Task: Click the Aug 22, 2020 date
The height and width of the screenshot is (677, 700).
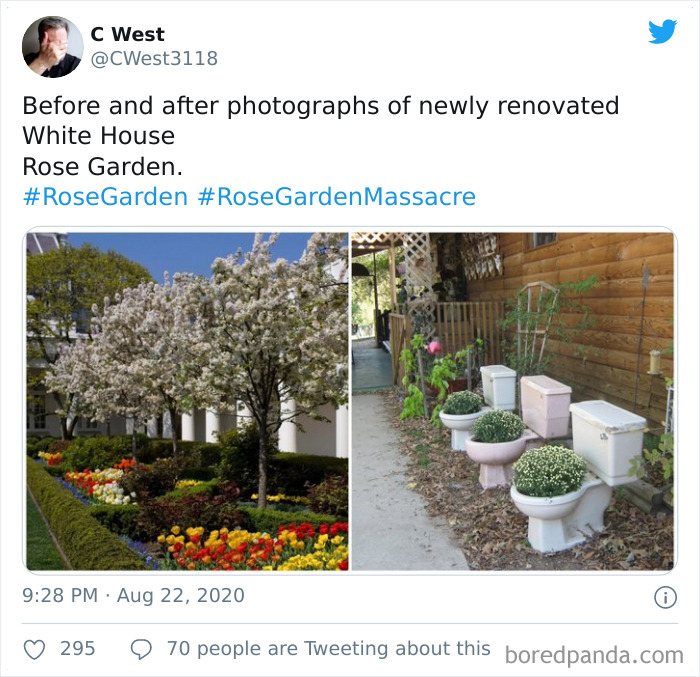Action: [x=181, y=595]
